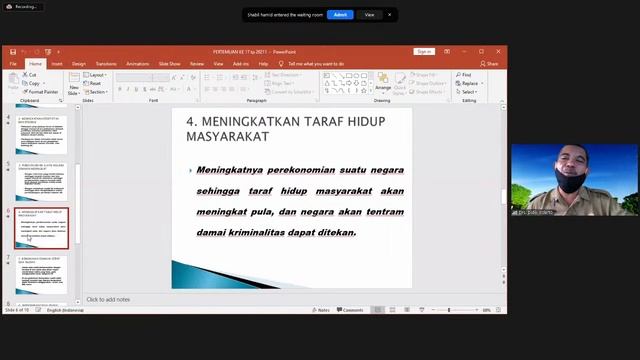640x360 pixels.
Task: Open the Shape Fill color menu
Action: click(423, 75)
